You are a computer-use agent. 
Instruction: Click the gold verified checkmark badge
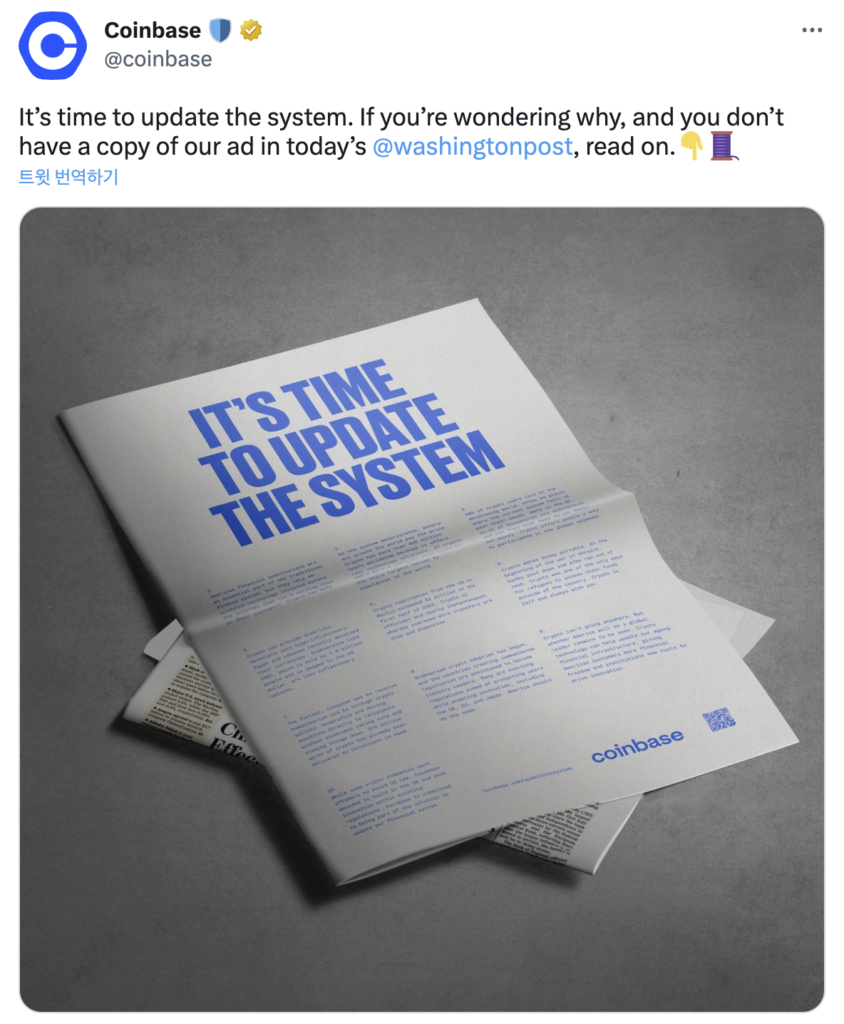(x=251, y=30)
